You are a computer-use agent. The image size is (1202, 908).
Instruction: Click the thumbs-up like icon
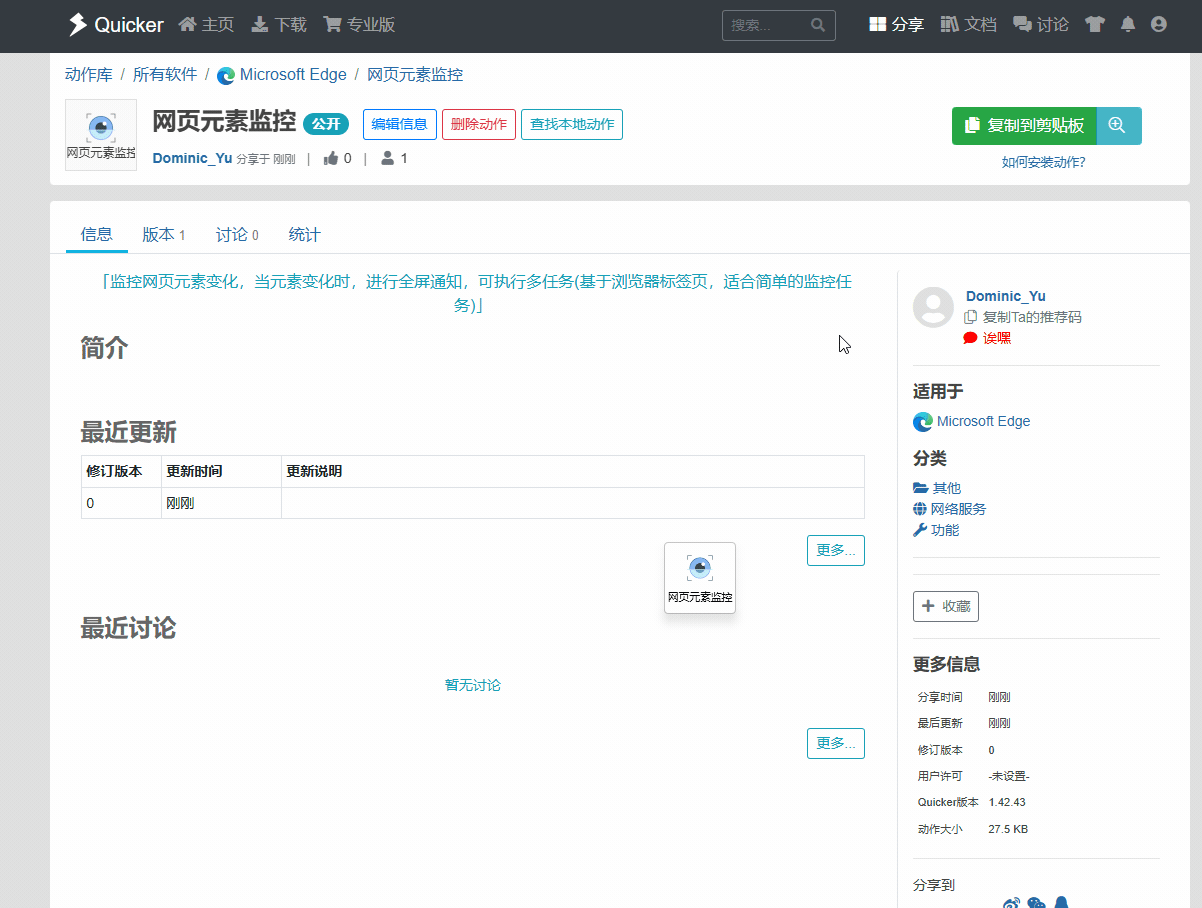click(x=331, y=158)
